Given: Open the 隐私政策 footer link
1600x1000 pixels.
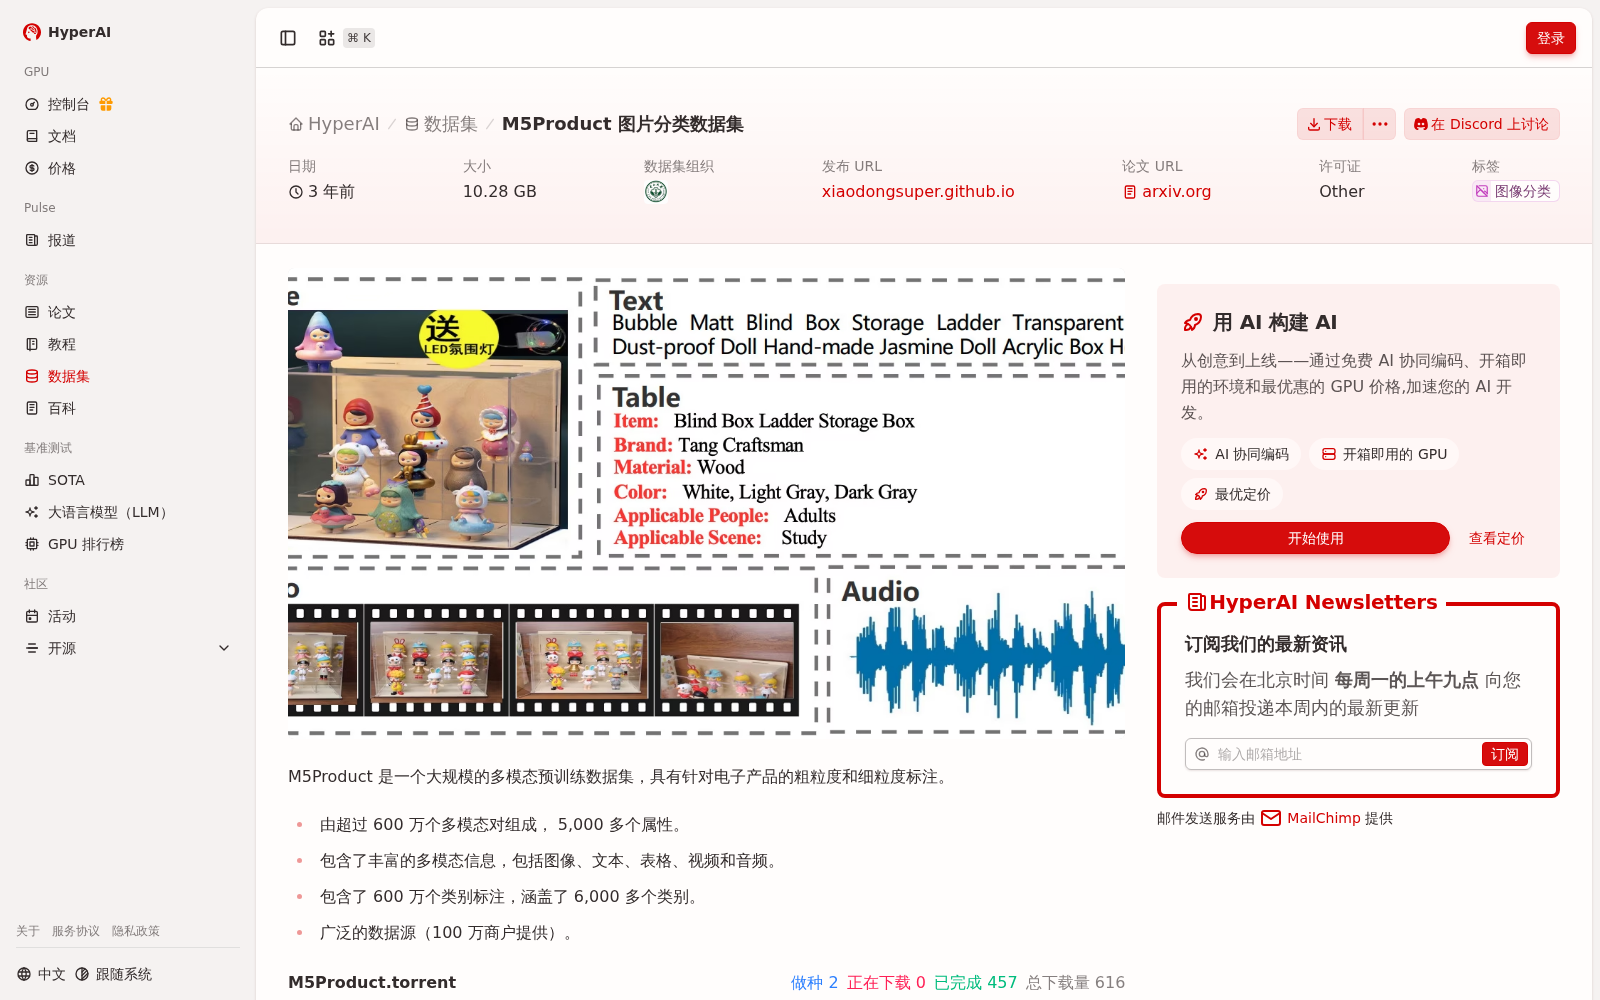Looking at the screenshot, I should point(136,931).
